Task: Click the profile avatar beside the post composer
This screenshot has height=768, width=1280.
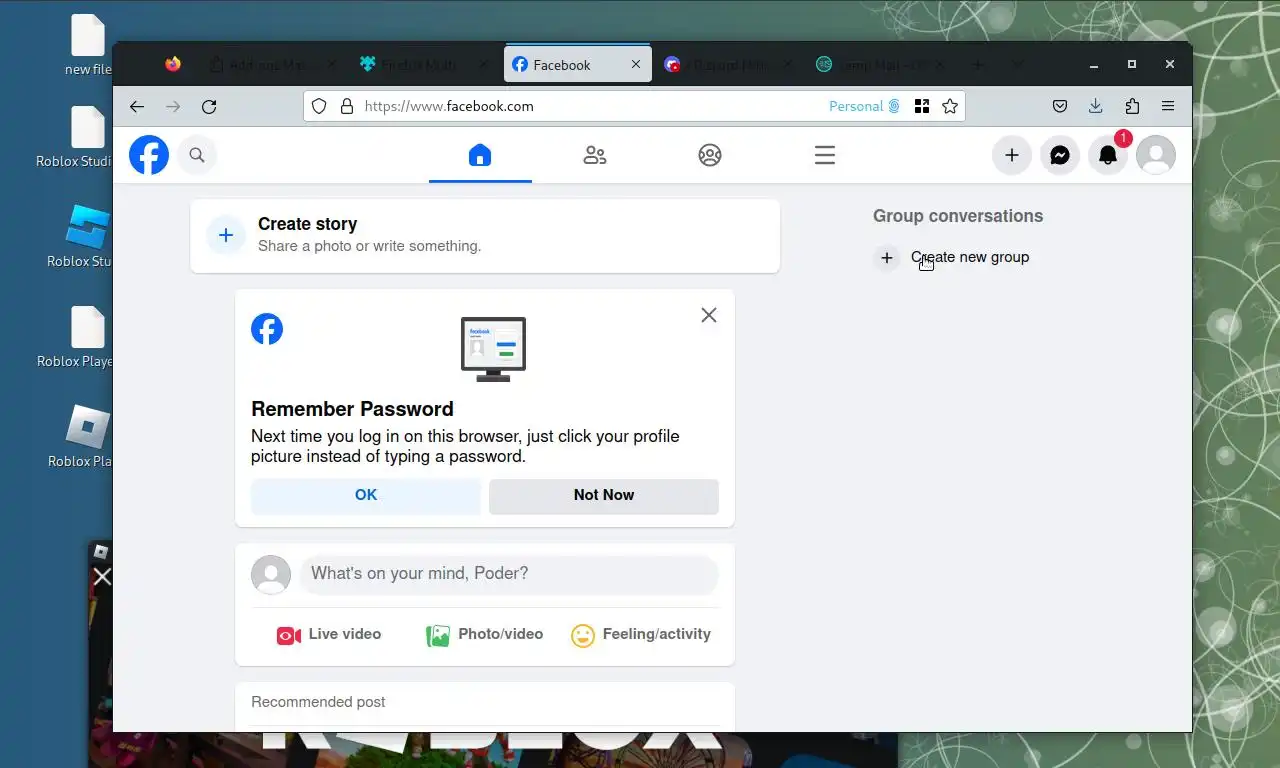Action: coord(271,575)
